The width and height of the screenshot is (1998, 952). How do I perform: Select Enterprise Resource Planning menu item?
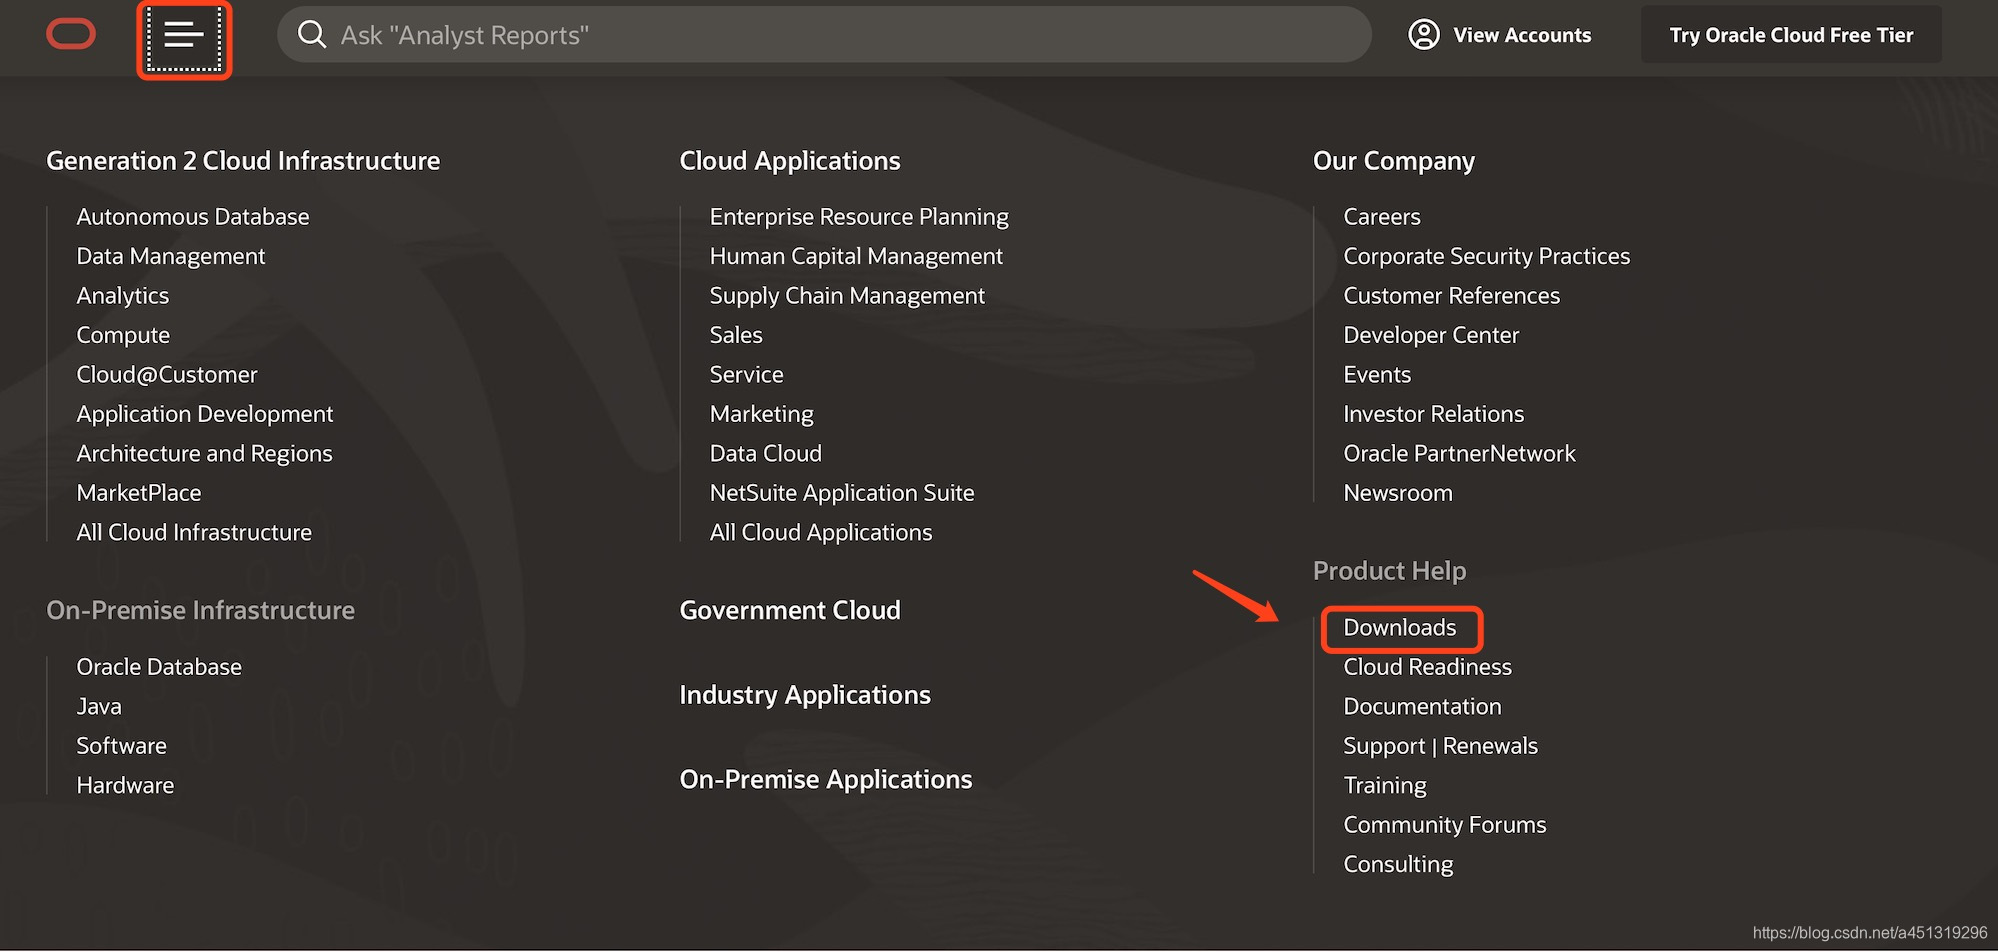(x=858, y=217)
